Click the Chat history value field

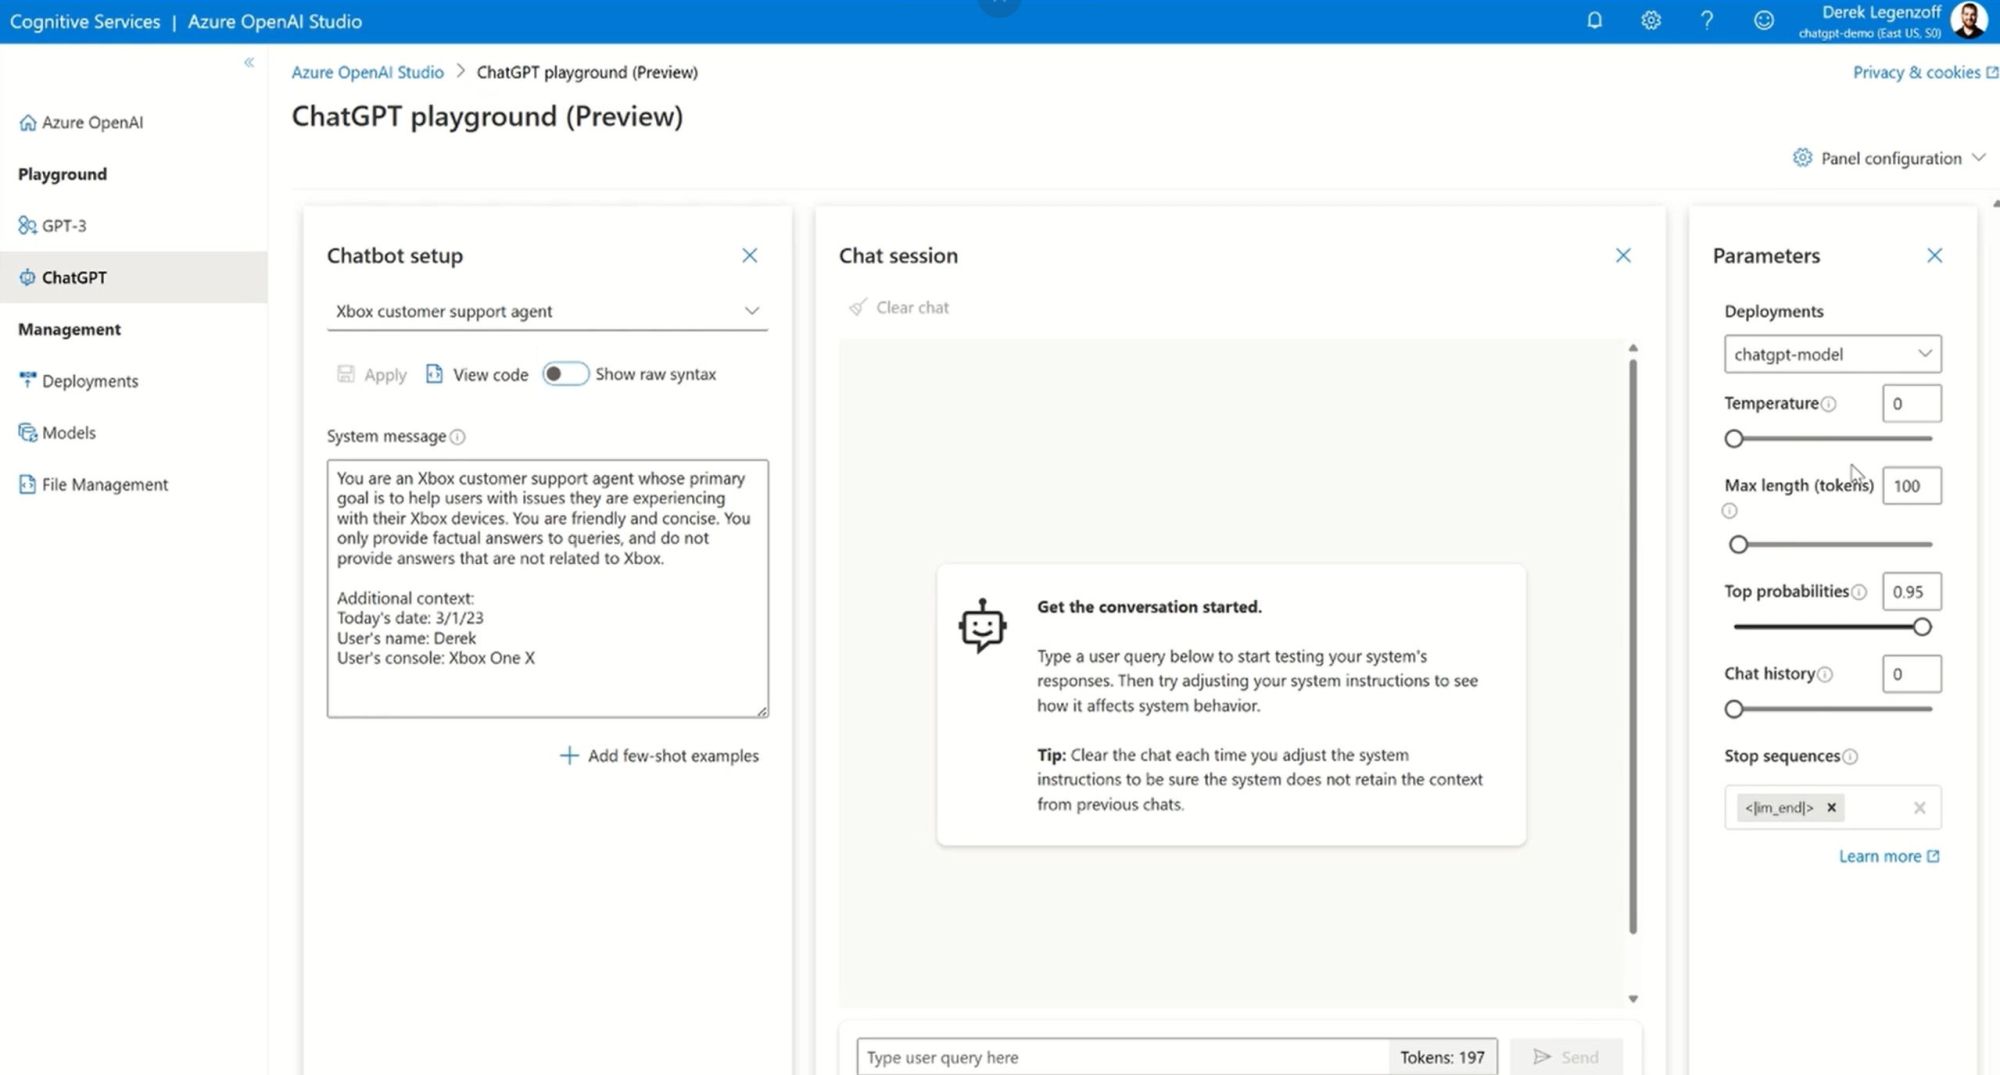coord(1911,674)
